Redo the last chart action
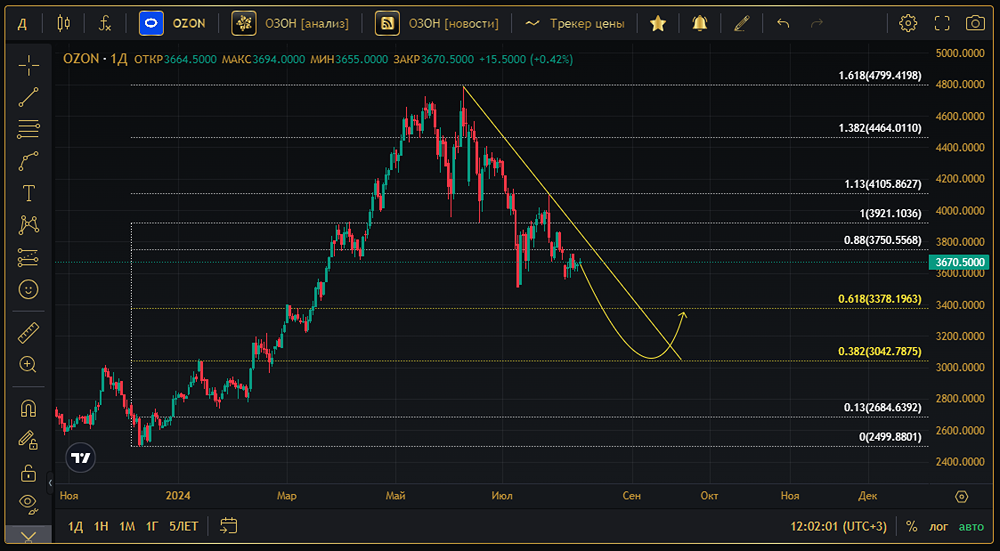This screenshot has width=1000, height=551. 816,24
